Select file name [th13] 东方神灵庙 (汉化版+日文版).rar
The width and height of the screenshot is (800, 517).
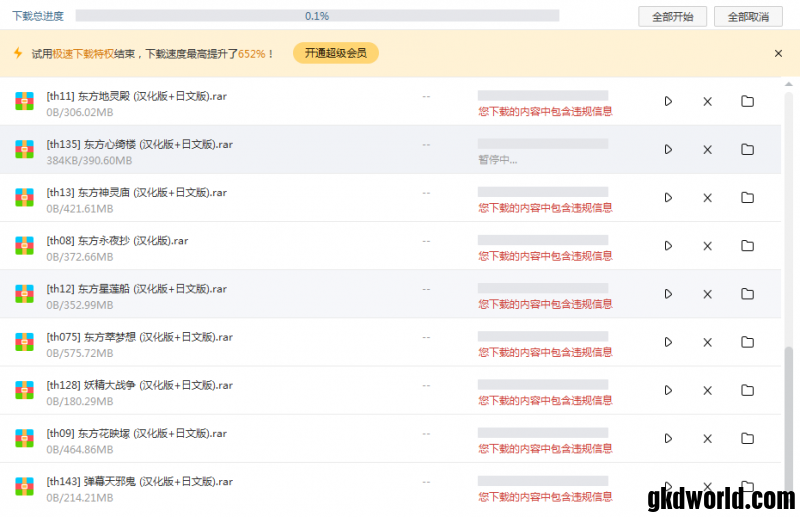[137, 192]
